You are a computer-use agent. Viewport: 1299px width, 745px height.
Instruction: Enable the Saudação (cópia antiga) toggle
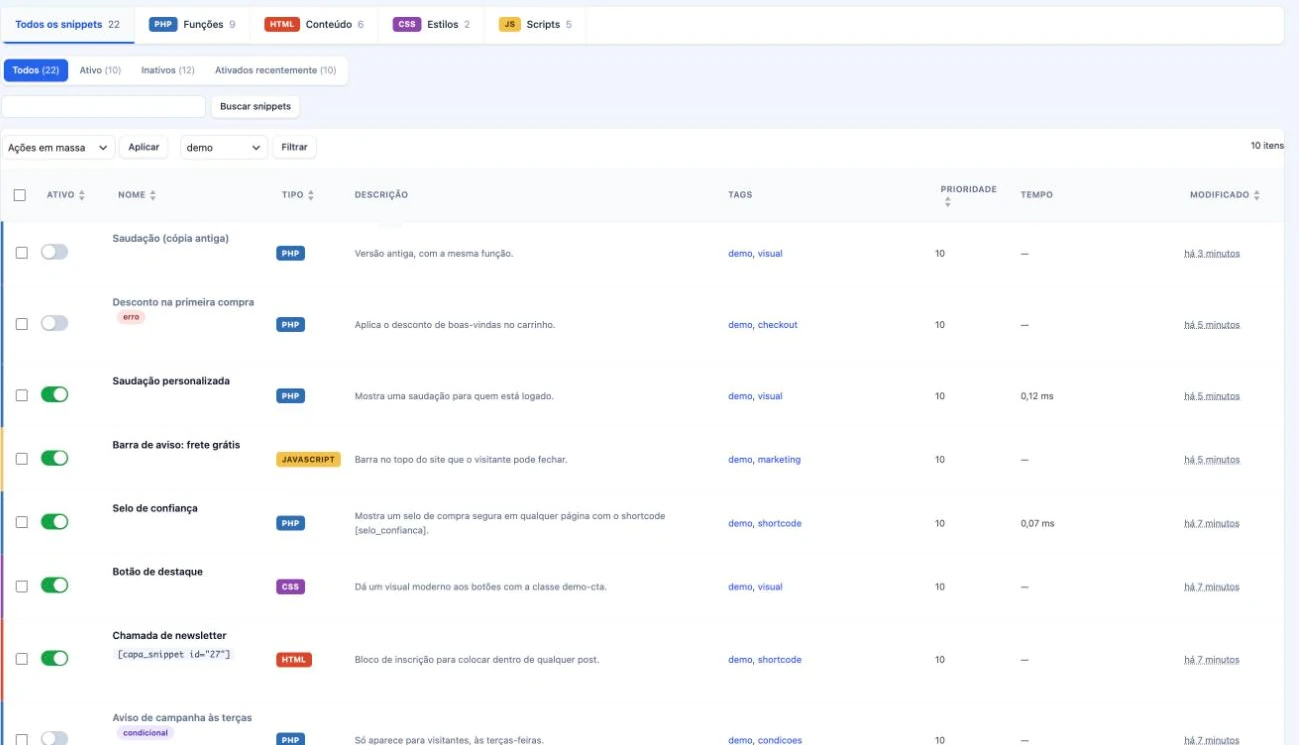point(54,253)
